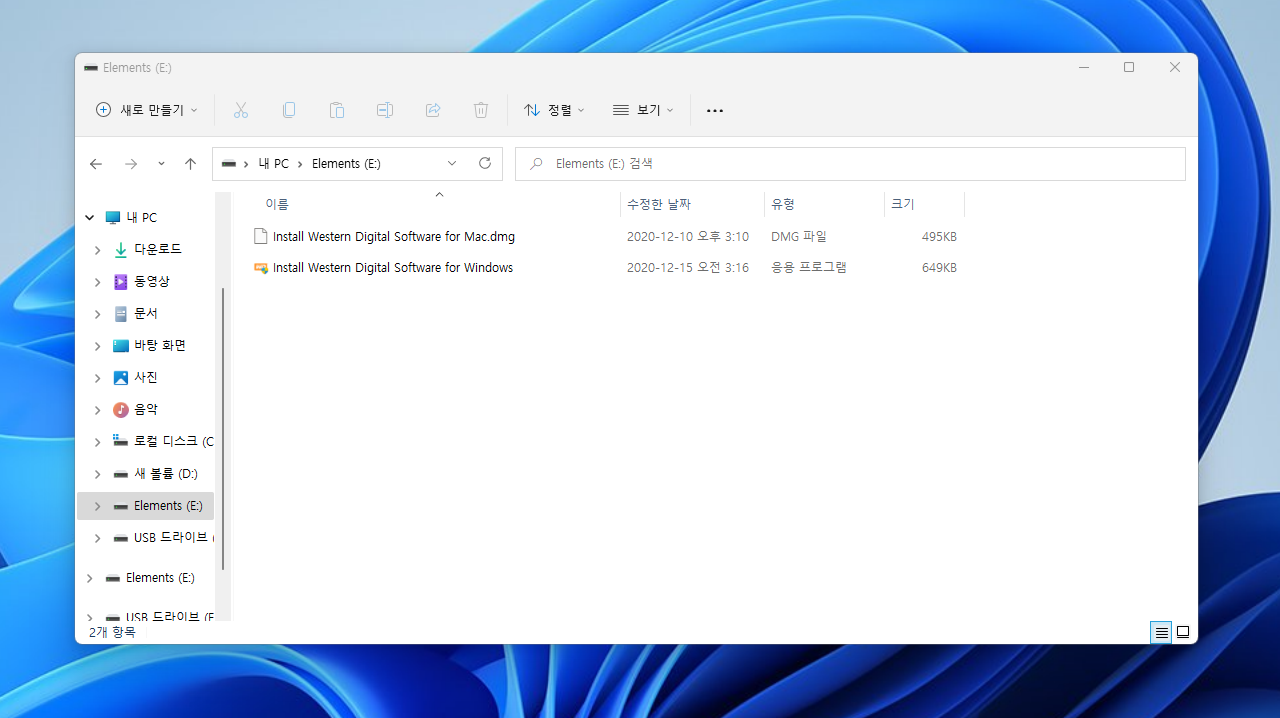Expand the 동영상 tree node
Viewport: 1280px width, 718px height.
click(x=97, y=282)
